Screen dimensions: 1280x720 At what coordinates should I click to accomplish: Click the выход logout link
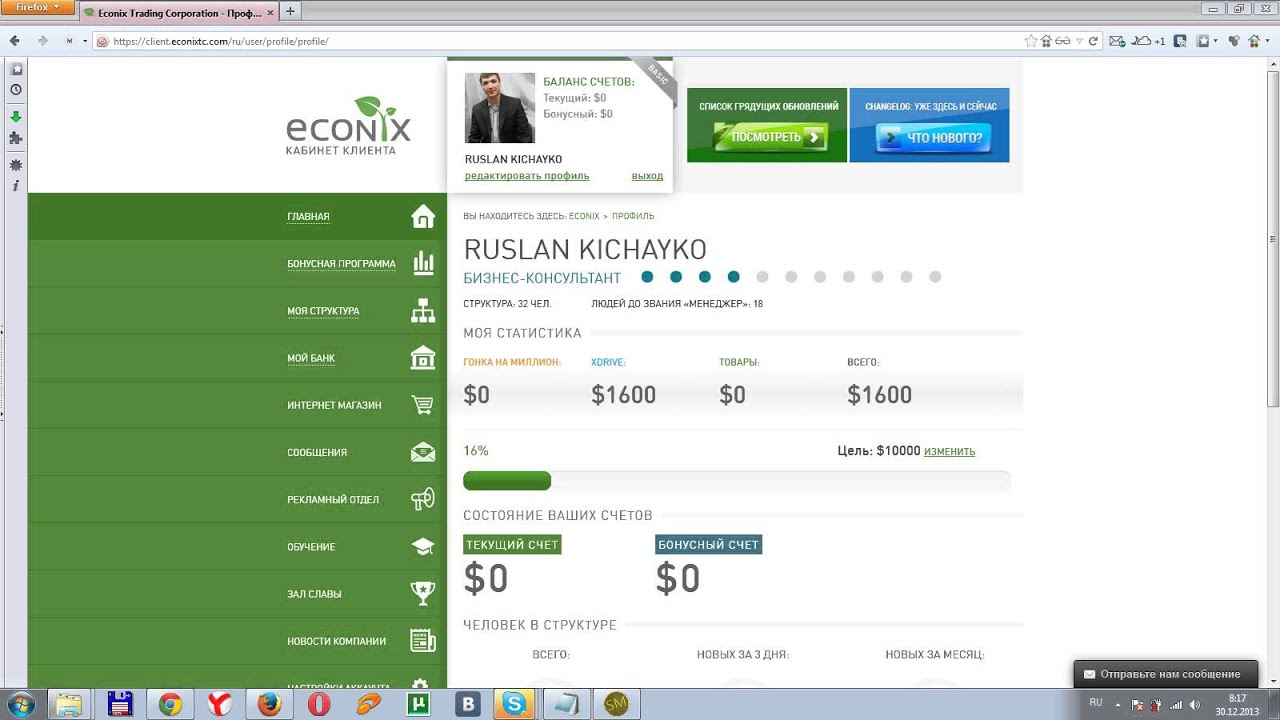[x=647, y=176]
